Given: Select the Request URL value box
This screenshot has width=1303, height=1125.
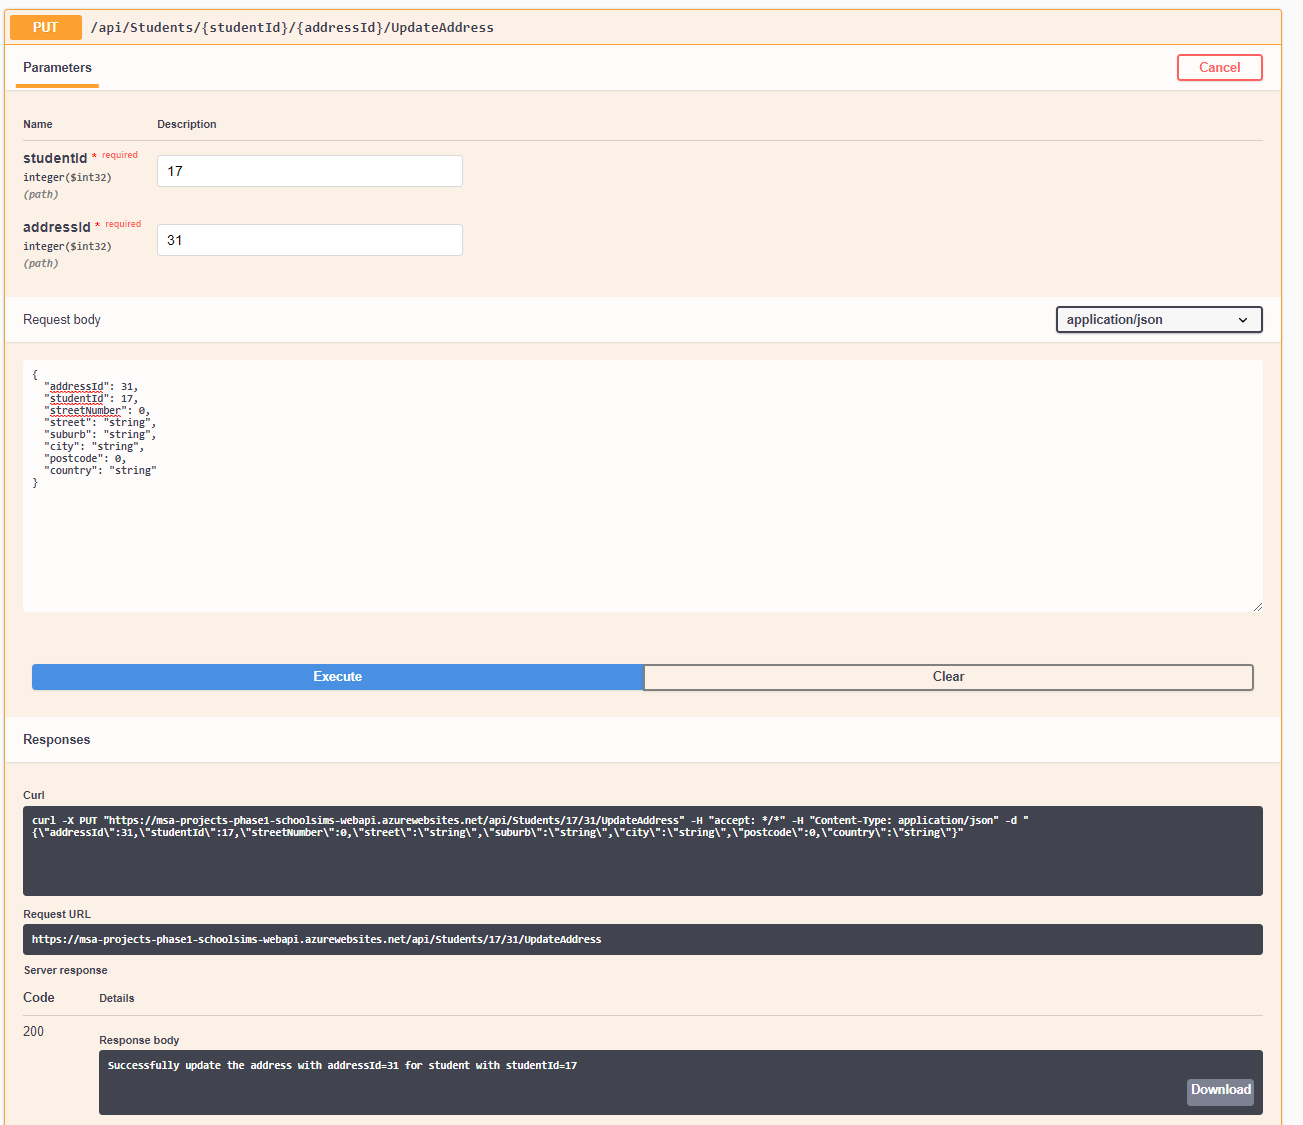Looking at the screenshot, I should (x=642, y=939).
